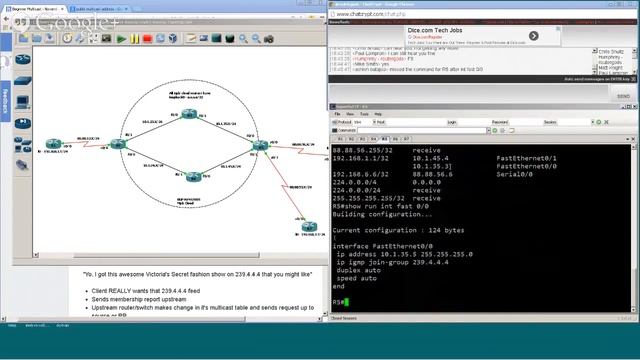Click the GNS3 save project icon

(x=50, y=39)
